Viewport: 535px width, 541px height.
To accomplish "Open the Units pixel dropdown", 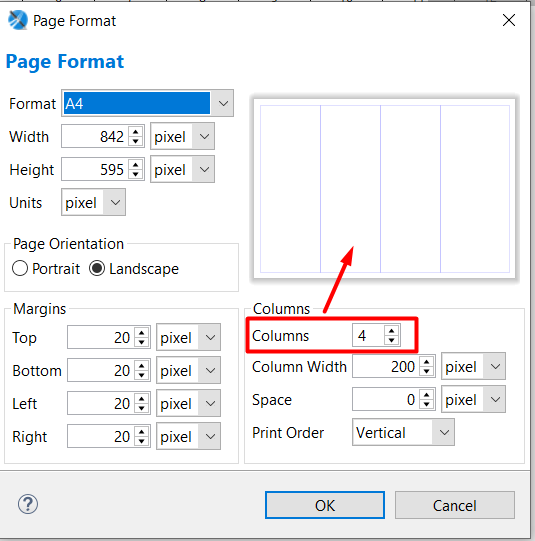I will [x=115, y=202].
